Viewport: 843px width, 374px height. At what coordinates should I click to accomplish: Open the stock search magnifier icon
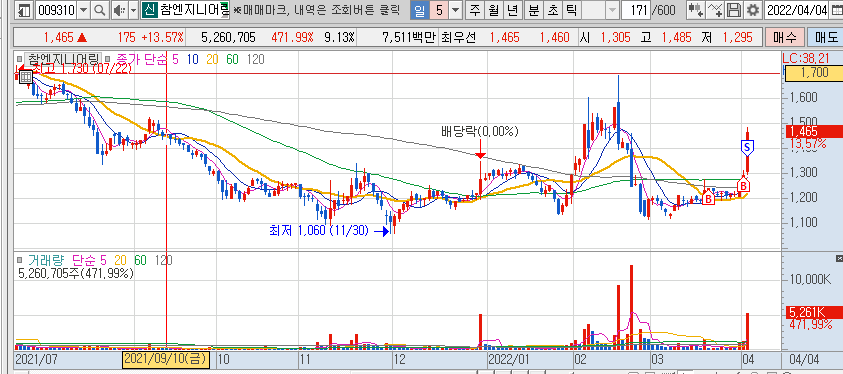(x=99, y=10)
